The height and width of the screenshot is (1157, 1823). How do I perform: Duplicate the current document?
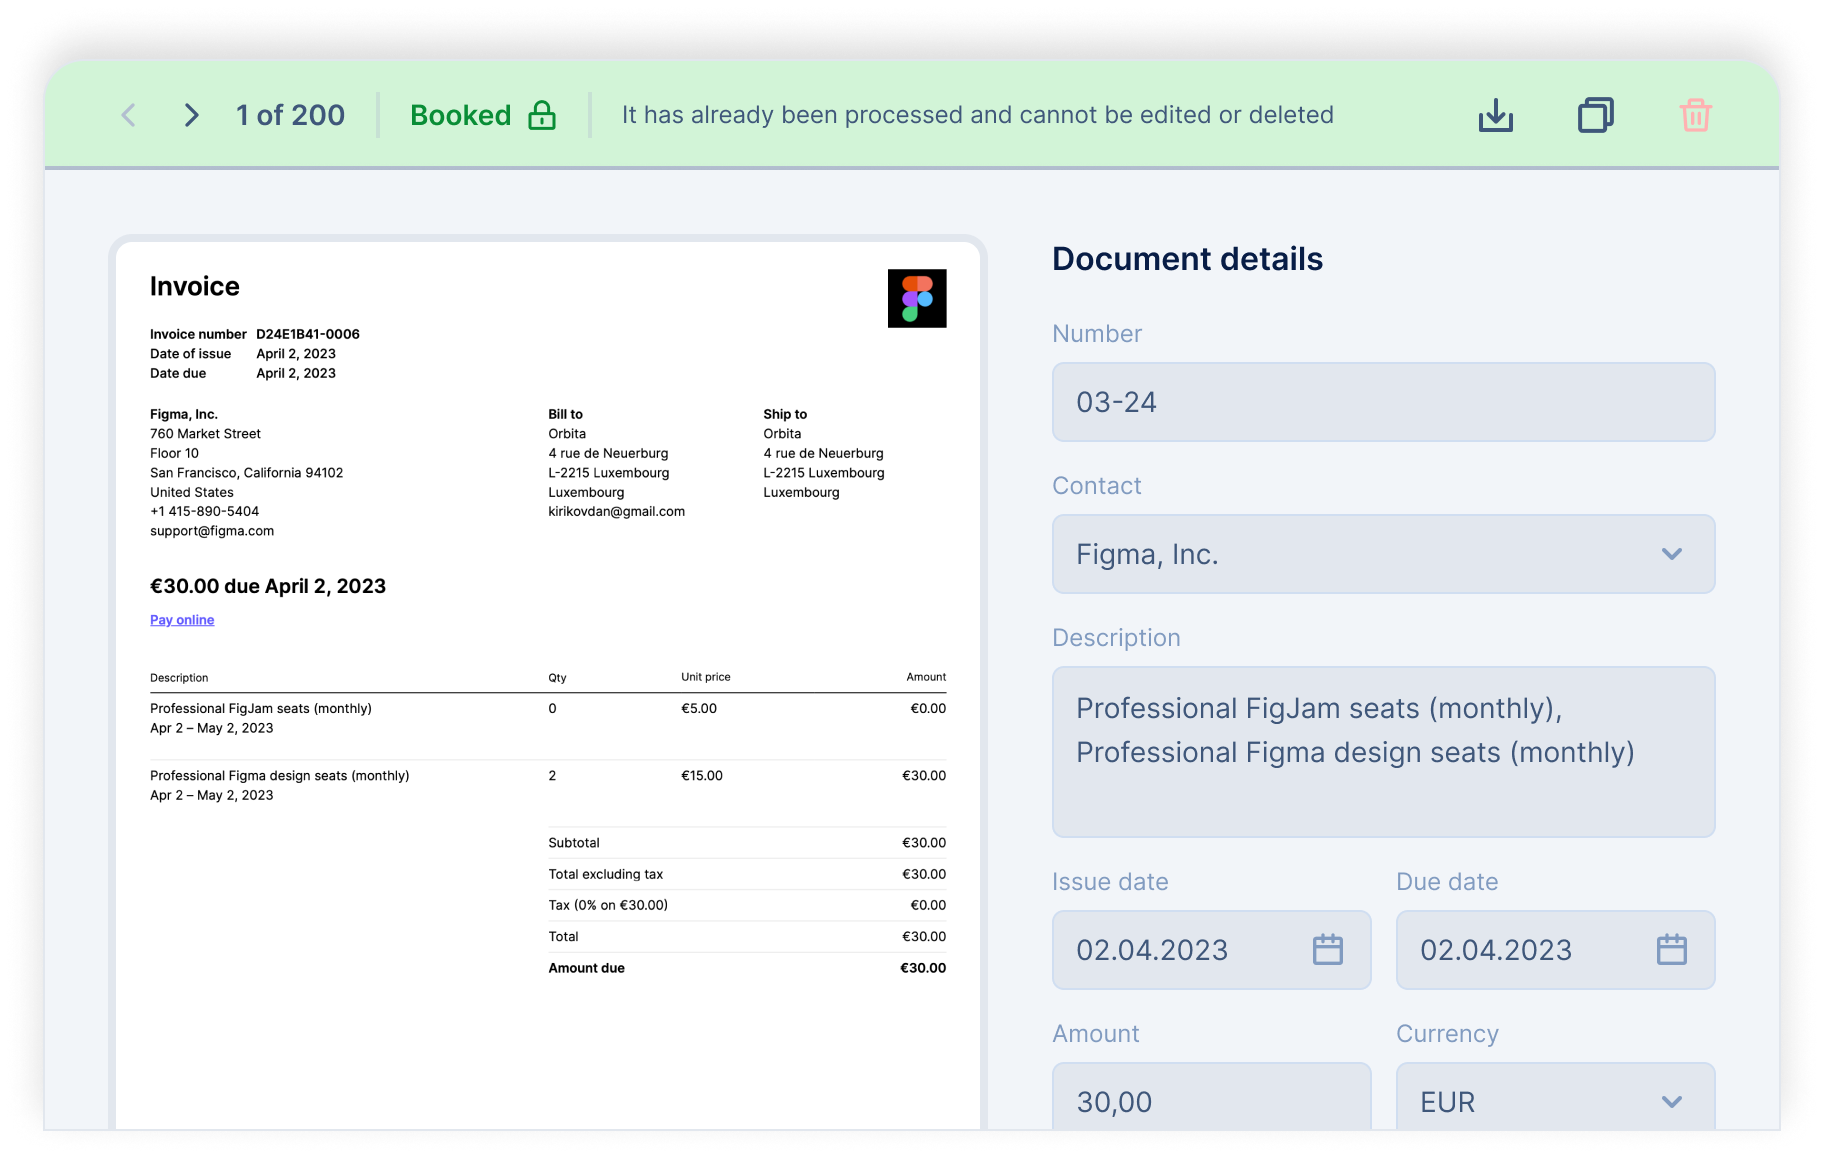(1595, 114)
